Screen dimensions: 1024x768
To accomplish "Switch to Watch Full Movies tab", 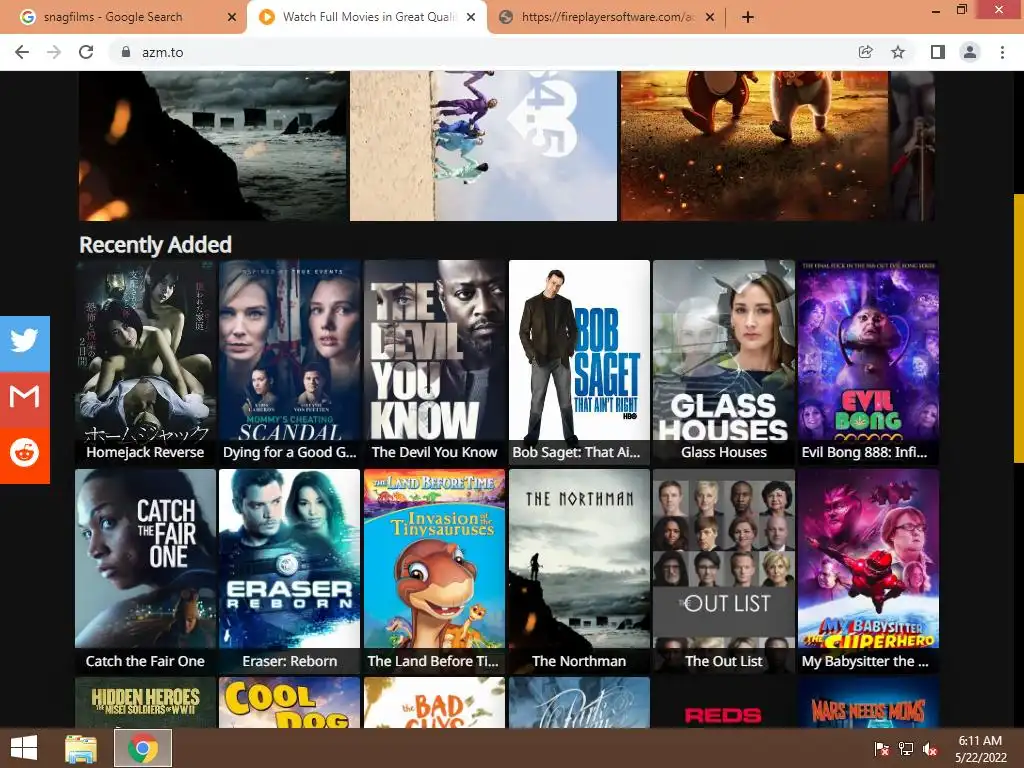I will coord(367,17).
